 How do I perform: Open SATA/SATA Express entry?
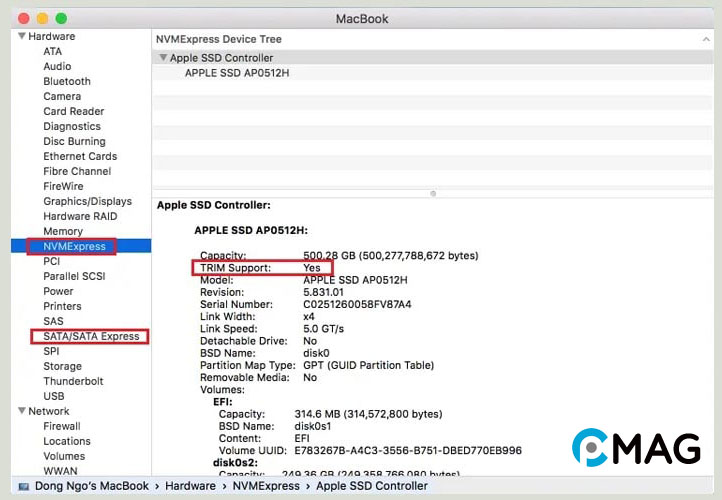pos(91,336)
